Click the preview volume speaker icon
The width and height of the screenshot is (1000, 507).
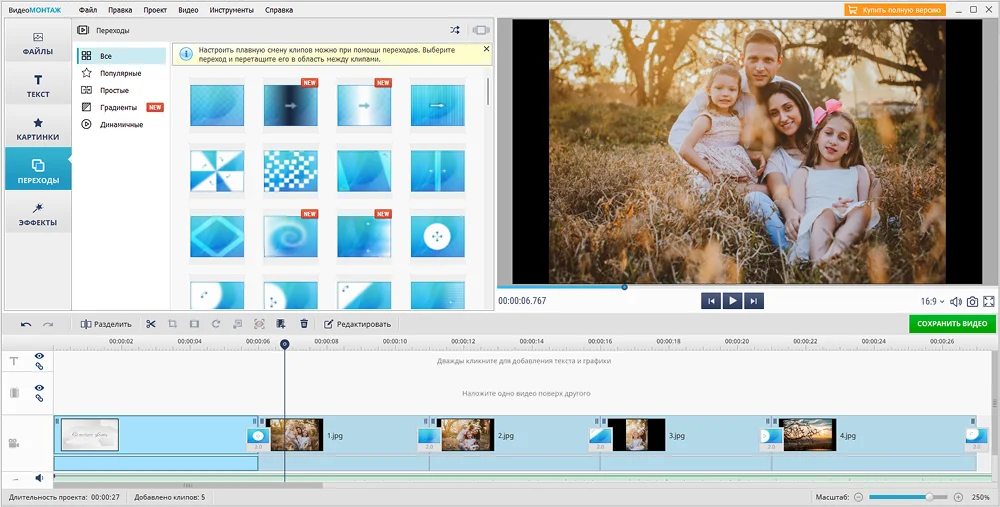tap(956, 301)
